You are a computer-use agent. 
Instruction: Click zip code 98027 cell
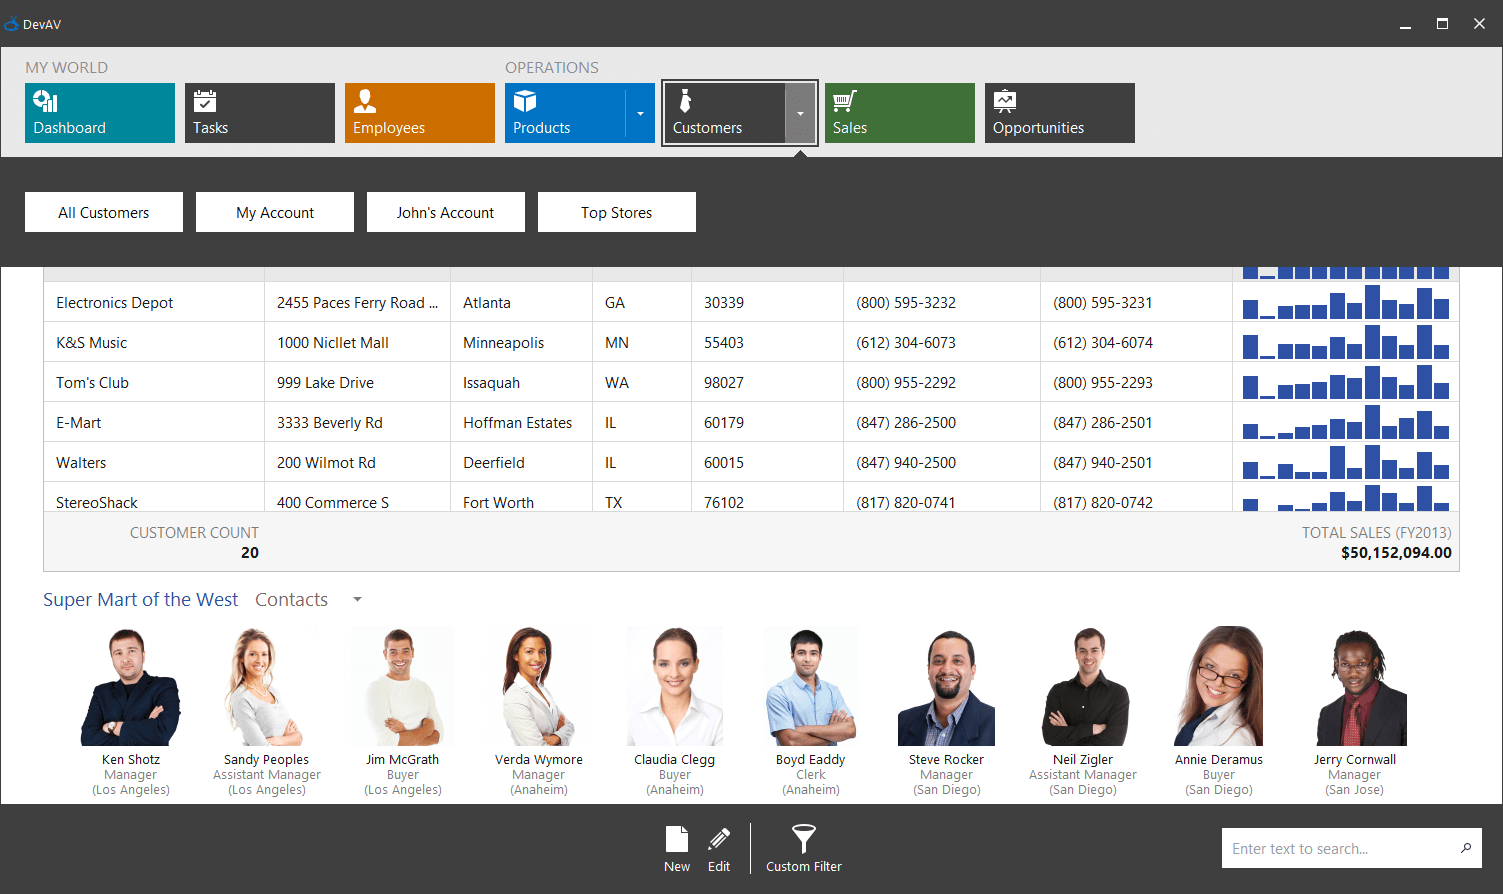pos(767,382)
